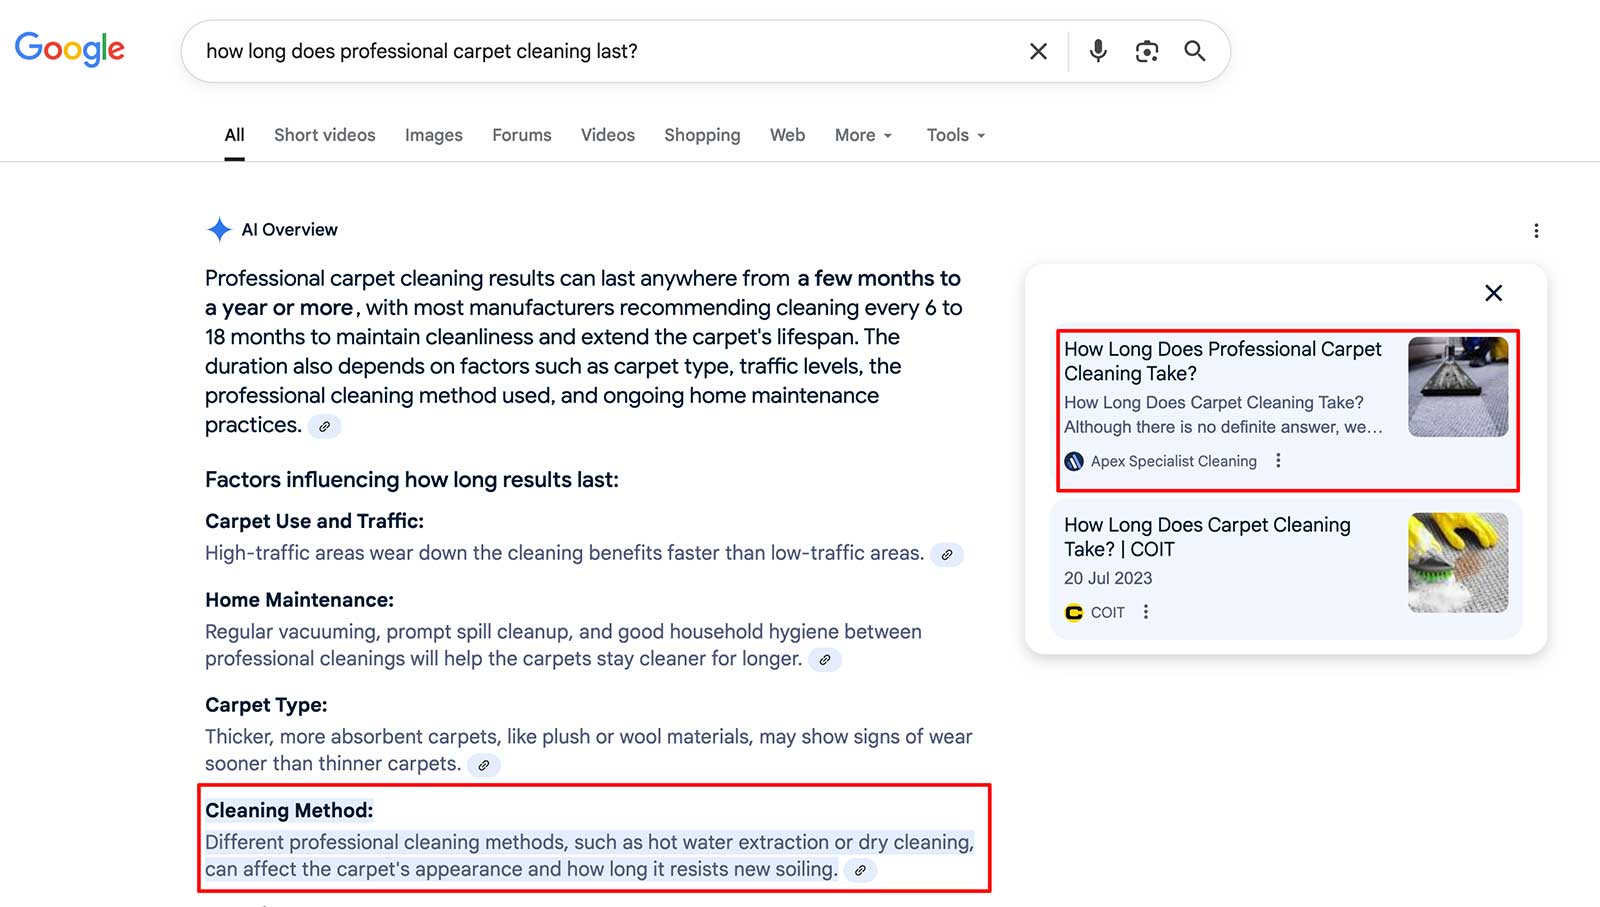
Task: Click the COIT article glove thumbnail
Action: pyautogui.click(x=1457, y=563)
